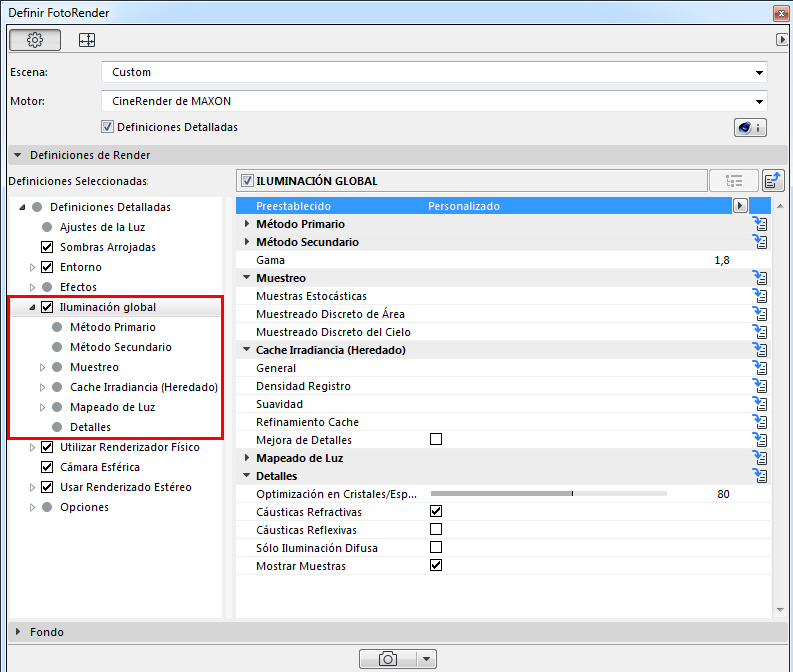Toggle Entorno checkbox in the tree

(x=47, y=267)
